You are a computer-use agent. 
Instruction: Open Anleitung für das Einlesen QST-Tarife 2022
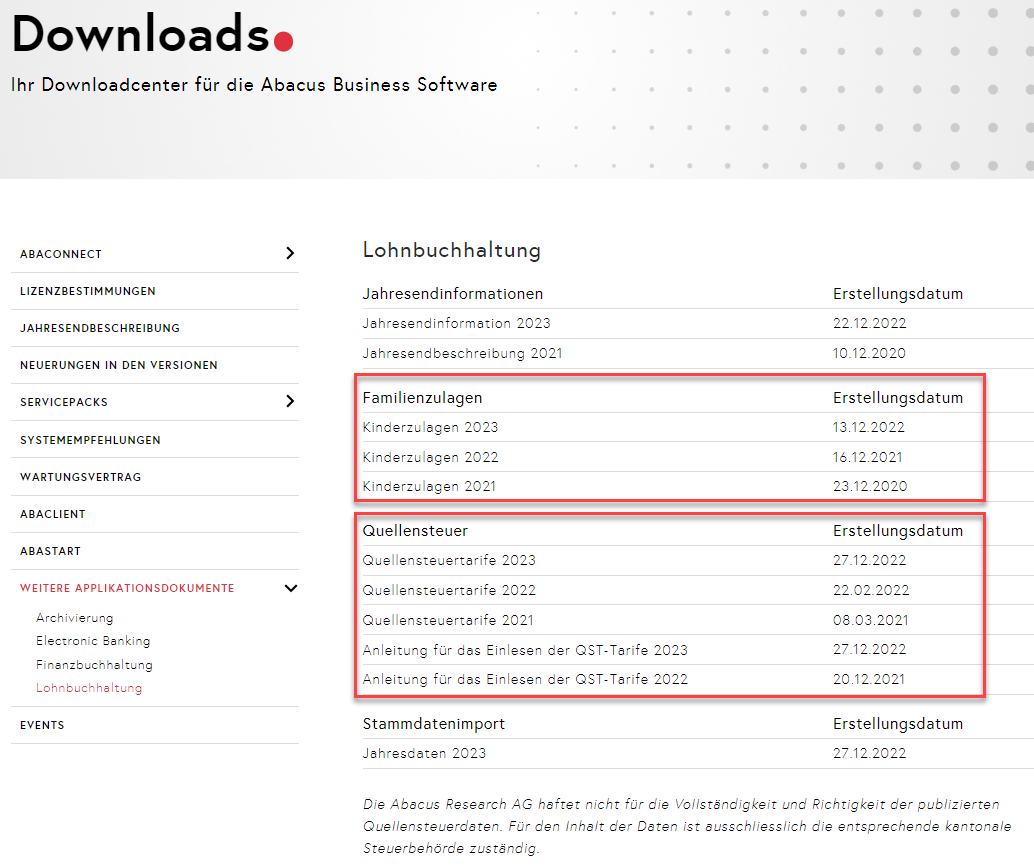point(525,679)
